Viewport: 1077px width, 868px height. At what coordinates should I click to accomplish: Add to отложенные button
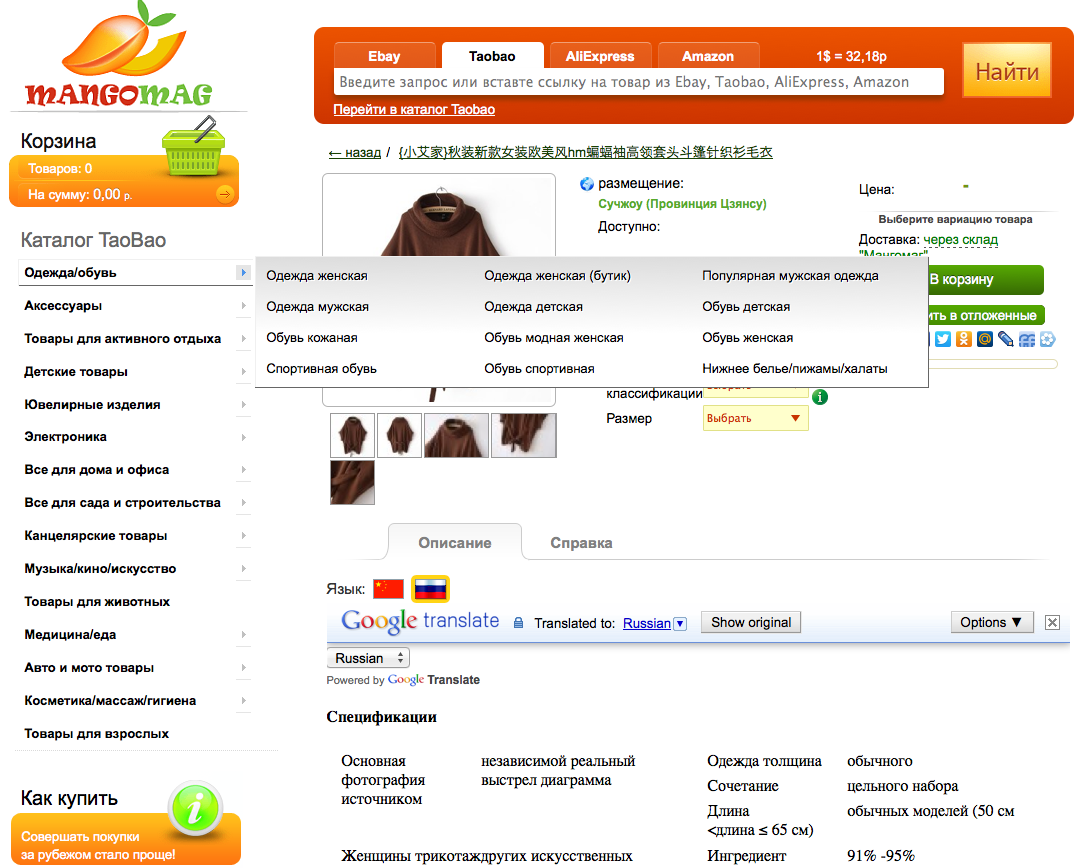point(986,315)
